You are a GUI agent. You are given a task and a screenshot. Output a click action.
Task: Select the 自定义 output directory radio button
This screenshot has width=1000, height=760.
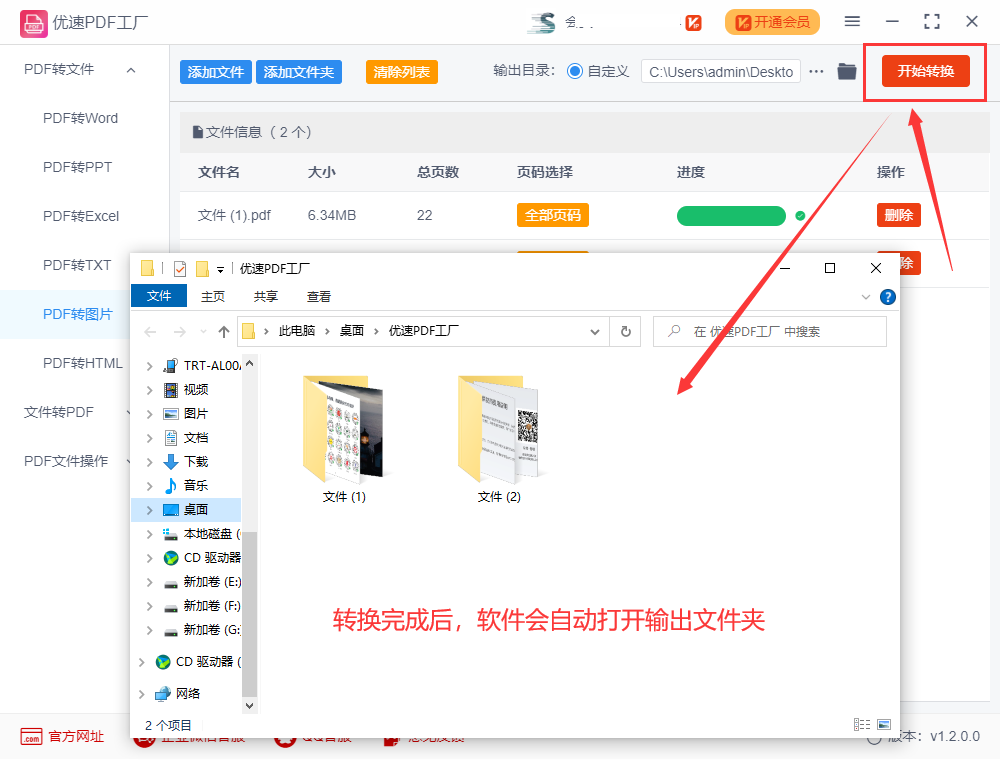(x=575, y=71)
